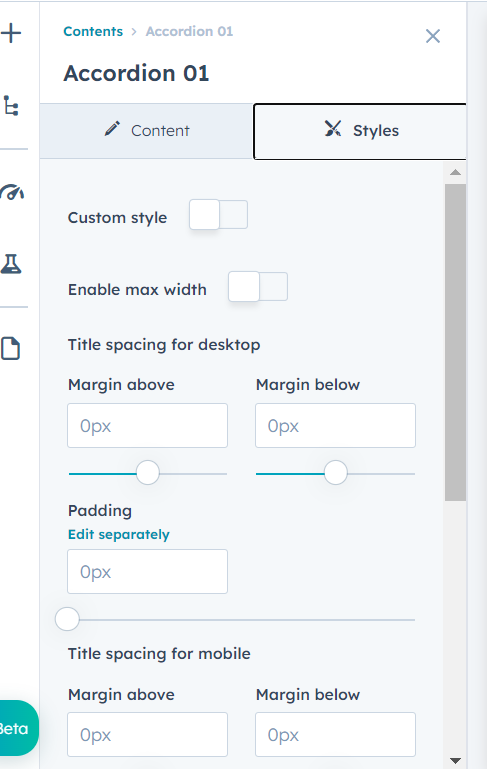Close the Accordion 01 panel
The height and width of the screenshot is (769, 487).
coord(433,36)
